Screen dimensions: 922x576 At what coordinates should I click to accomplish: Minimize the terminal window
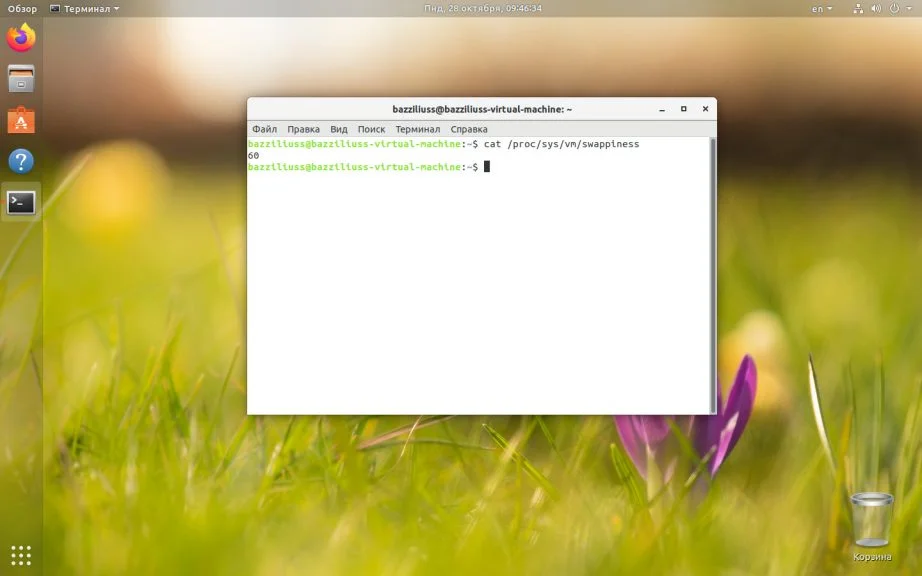pyautogui.click(x=662, y=109)
